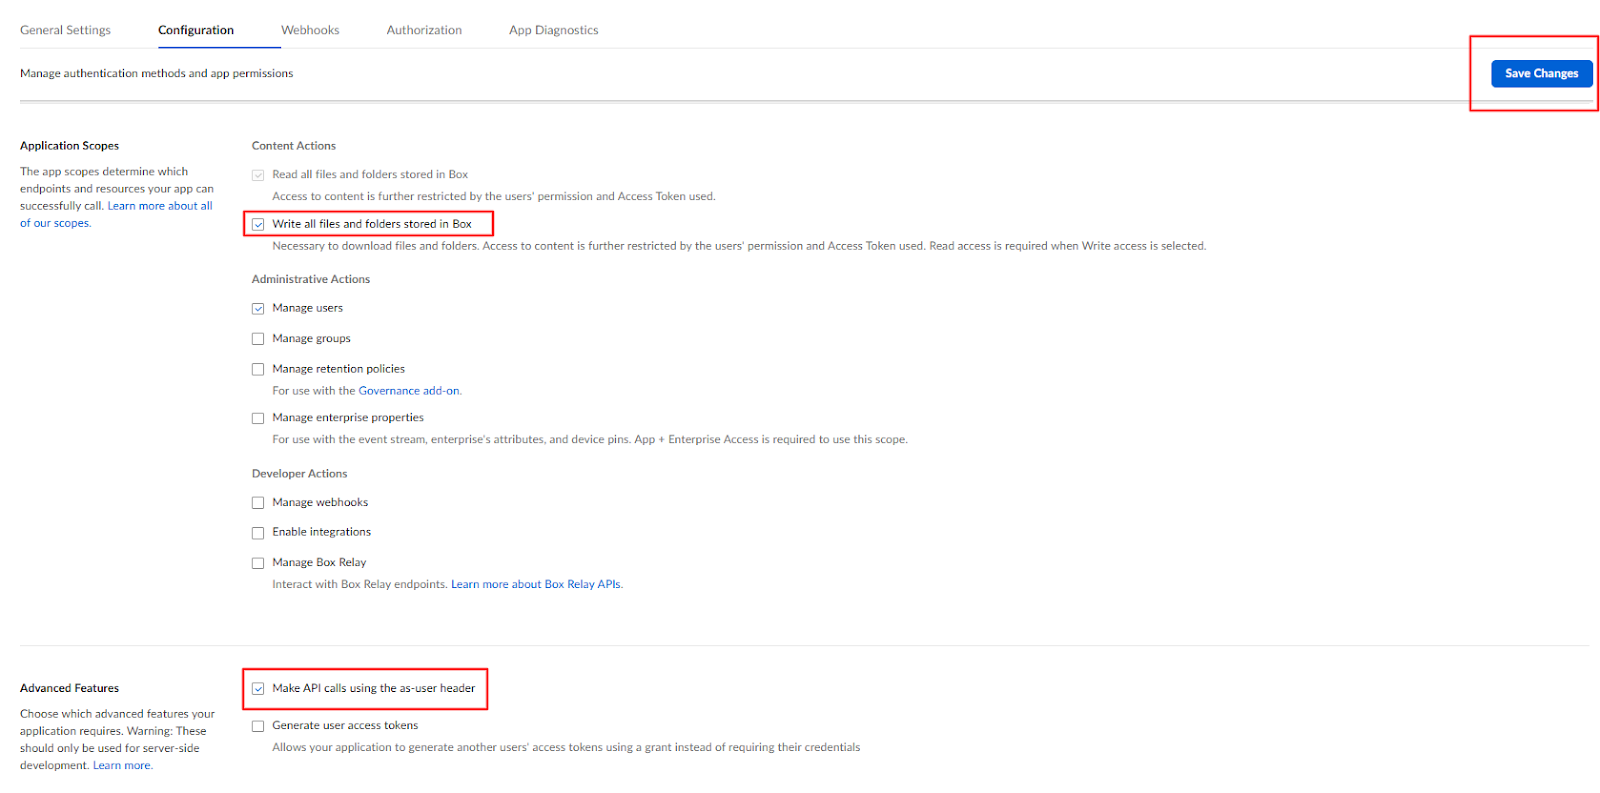Open the Governance add-on link
Viewport: 1600px width, 793px height.
pyautogui.click(x=409, y=391)
